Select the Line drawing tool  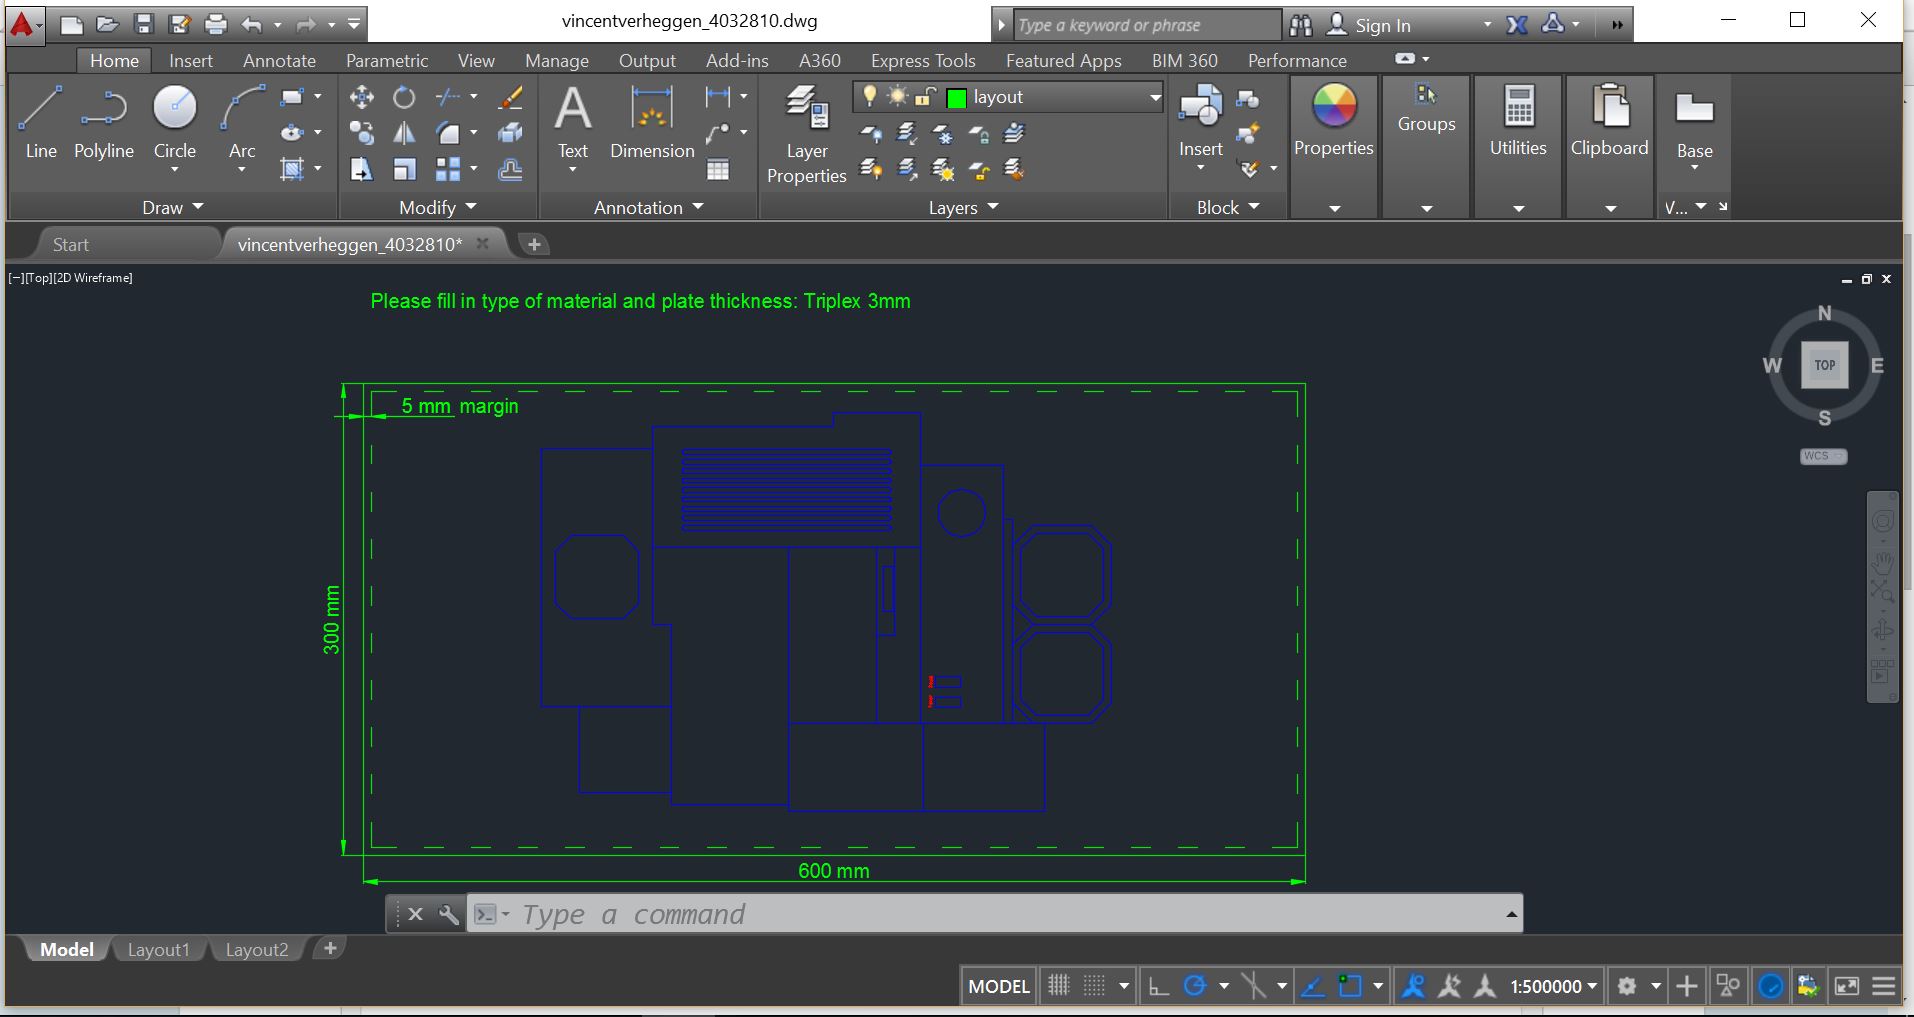pyautogui.click(x=41, y=122)
